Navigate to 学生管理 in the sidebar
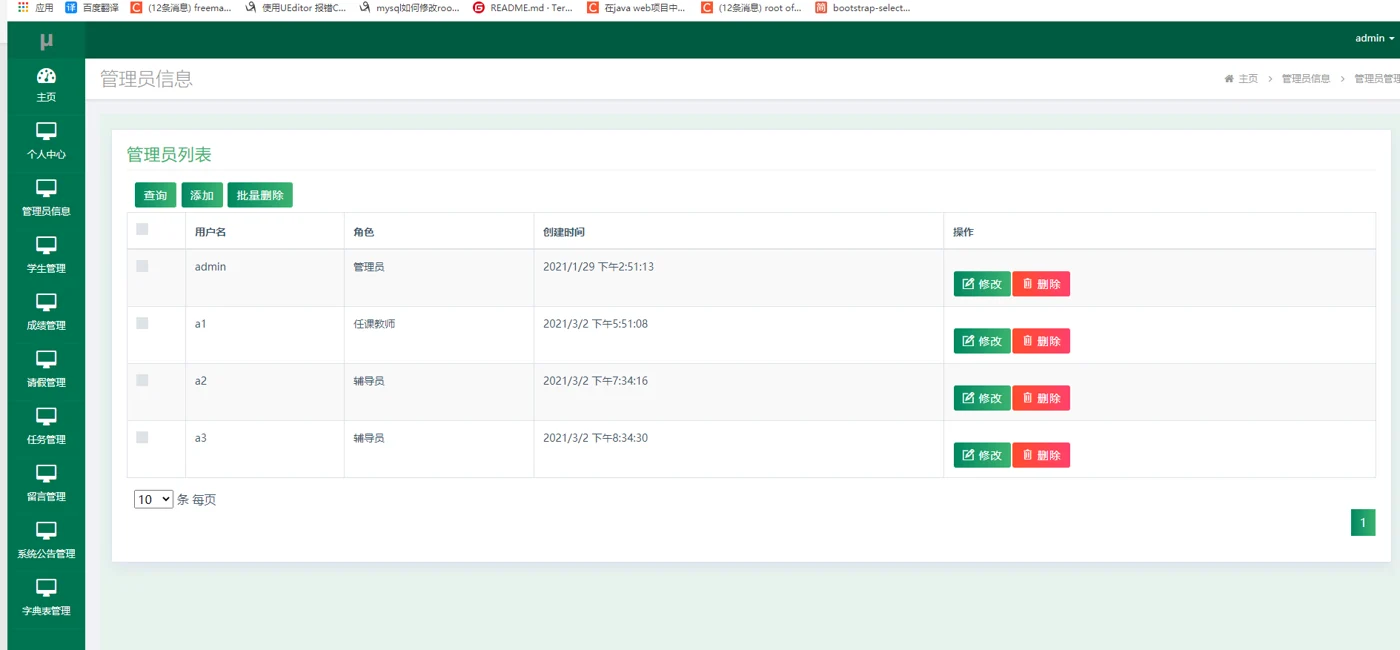This screenshot has width=1400, height=650. (46, 256)
